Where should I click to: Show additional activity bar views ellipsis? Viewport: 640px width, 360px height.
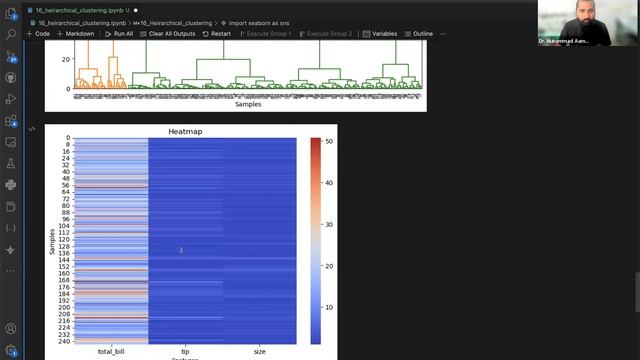[x=11, y=271]
